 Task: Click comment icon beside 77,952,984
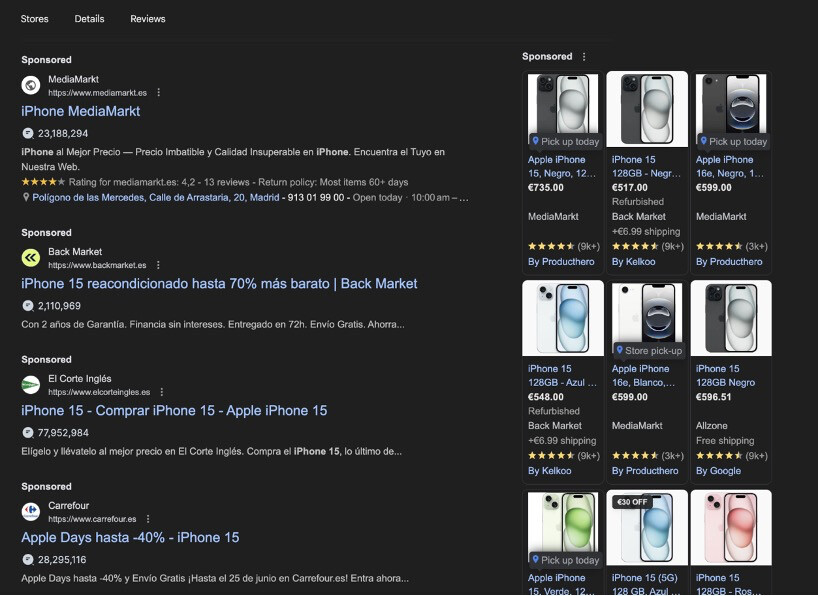[x=28, y=433]
